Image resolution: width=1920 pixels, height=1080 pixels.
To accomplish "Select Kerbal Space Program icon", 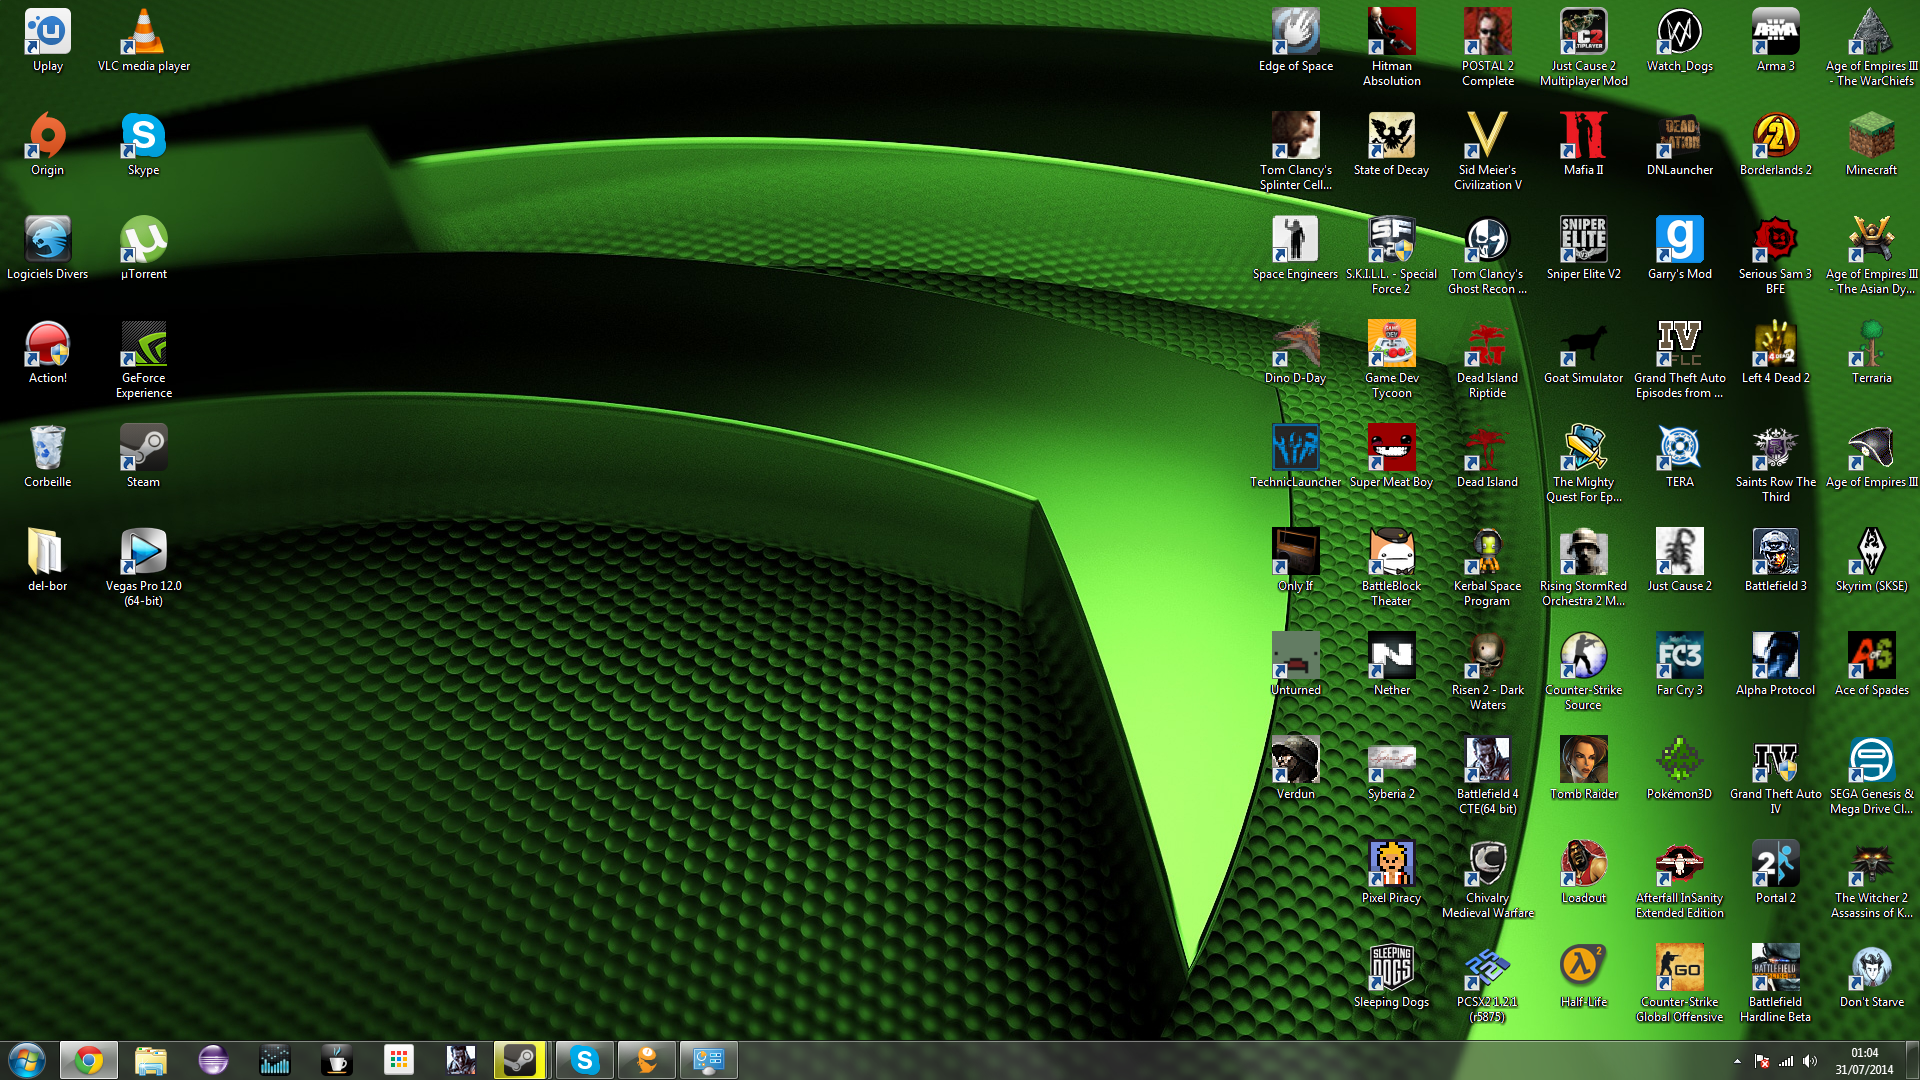I will (1487, 568).
